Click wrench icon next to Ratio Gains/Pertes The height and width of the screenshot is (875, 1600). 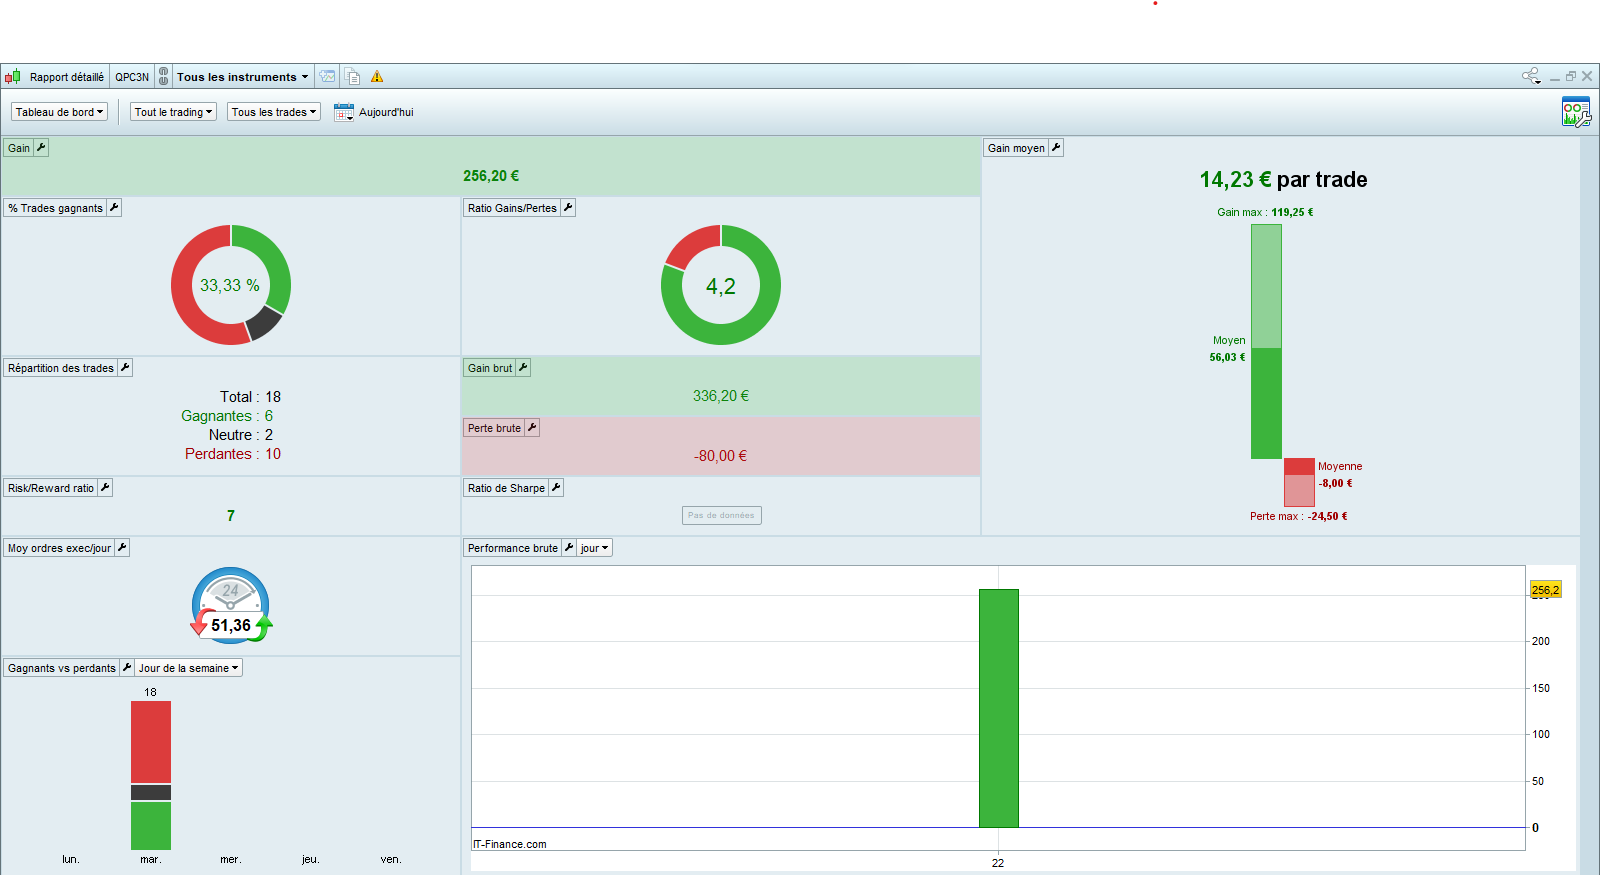[x=568, y=208]
